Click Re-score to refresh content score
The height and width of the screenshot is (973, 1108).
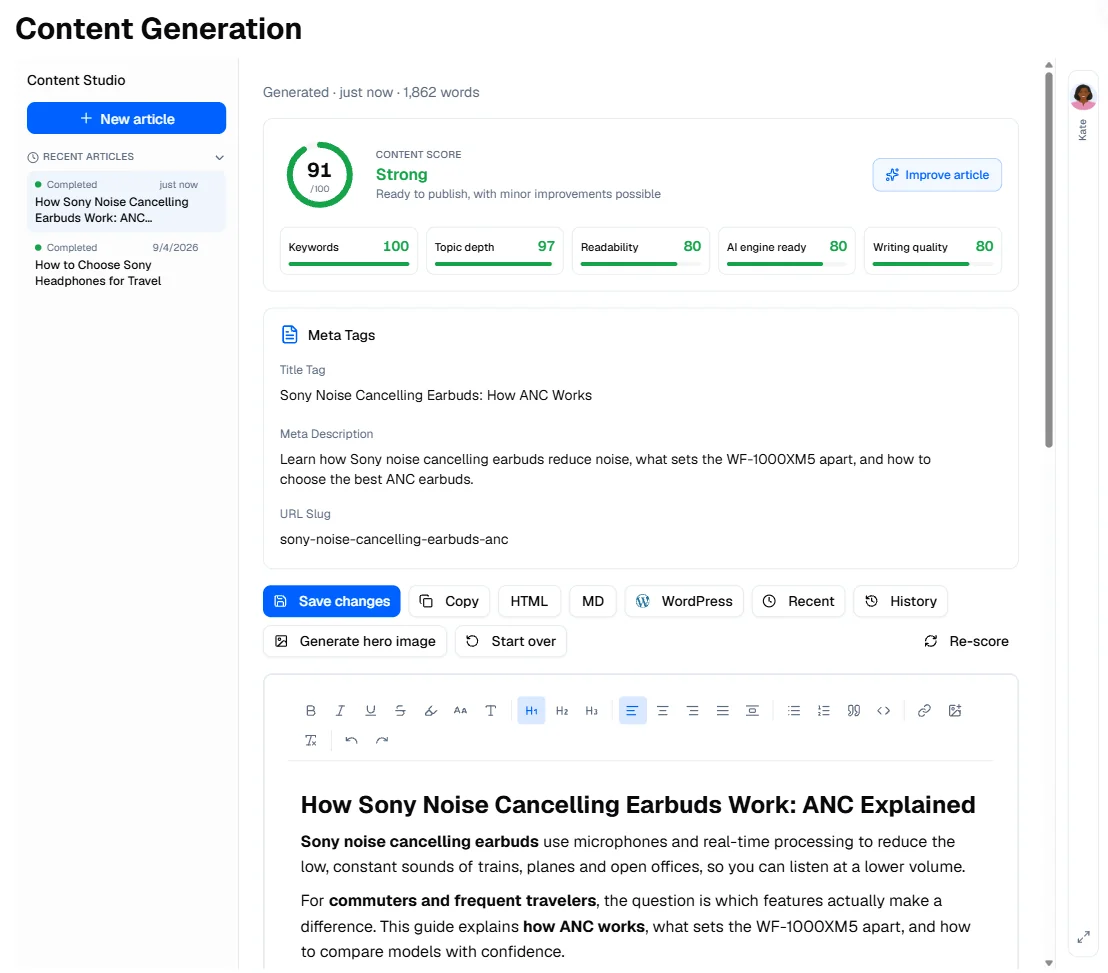coord(966,641)
